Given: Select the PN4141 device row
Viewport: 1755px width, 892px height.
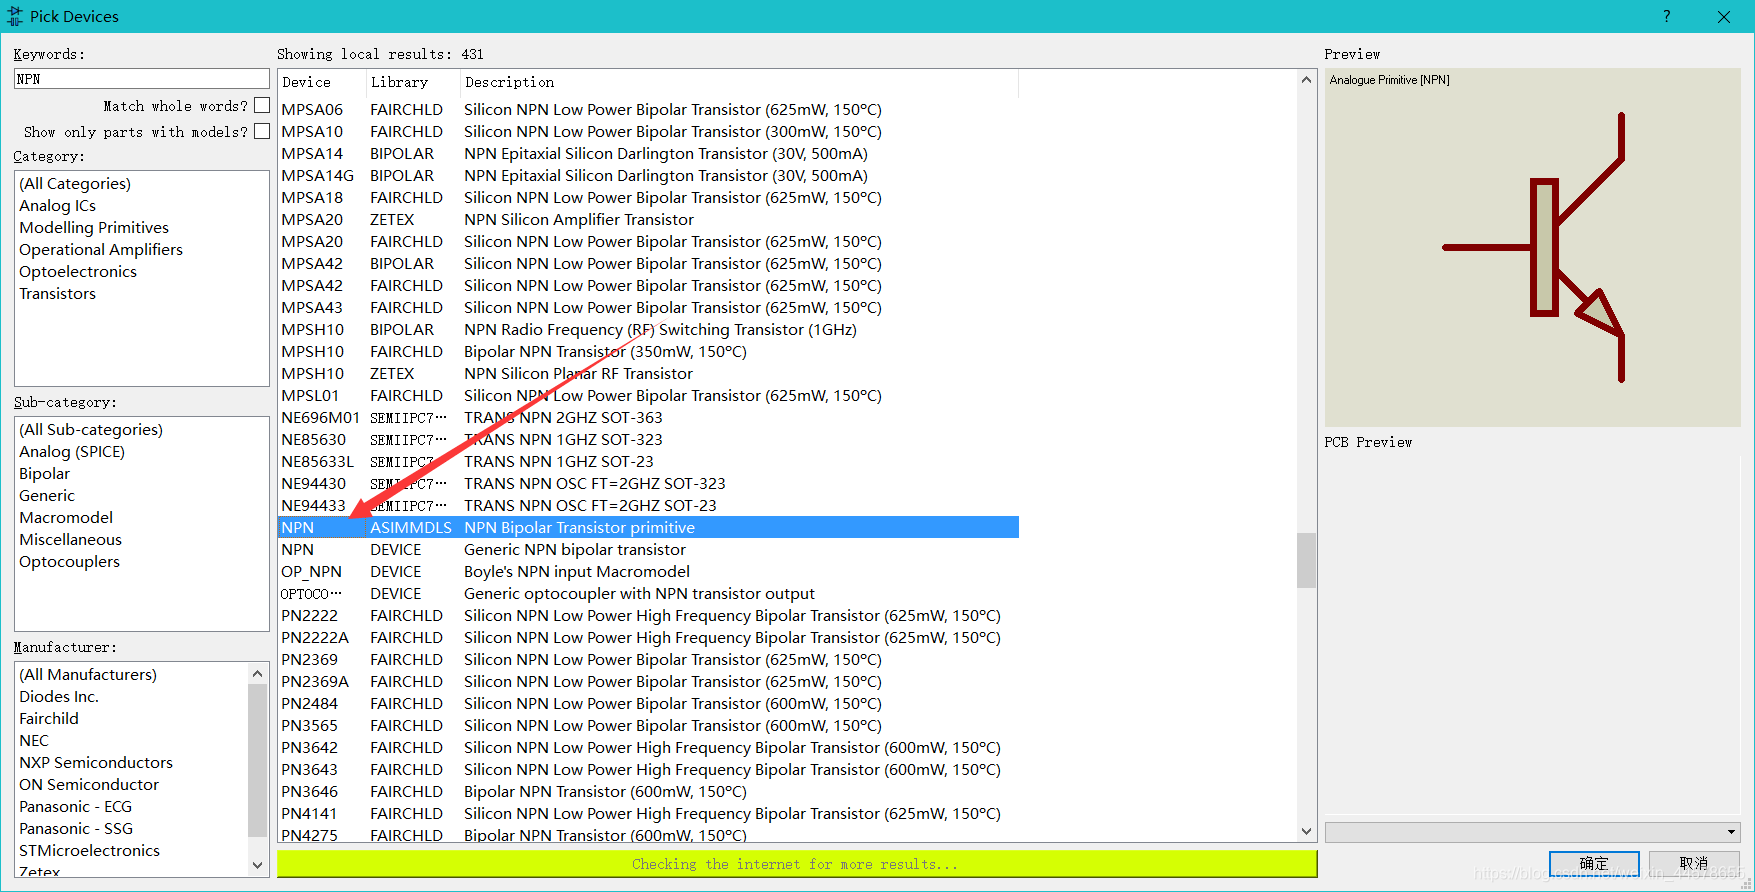Looking at the screenshot, I should coord(648,813).
